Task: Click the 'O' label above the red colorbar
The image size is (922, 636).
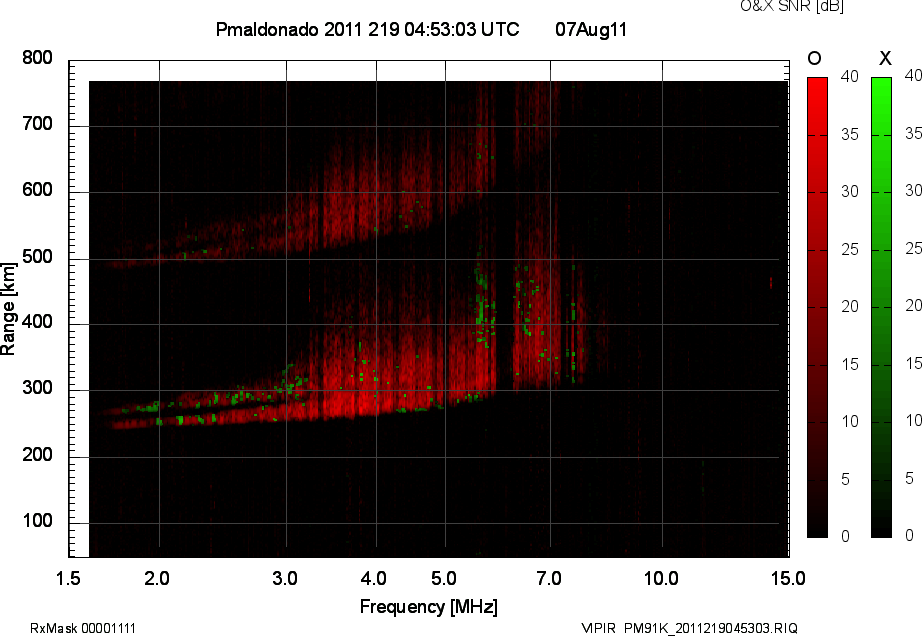Action: 814,58
